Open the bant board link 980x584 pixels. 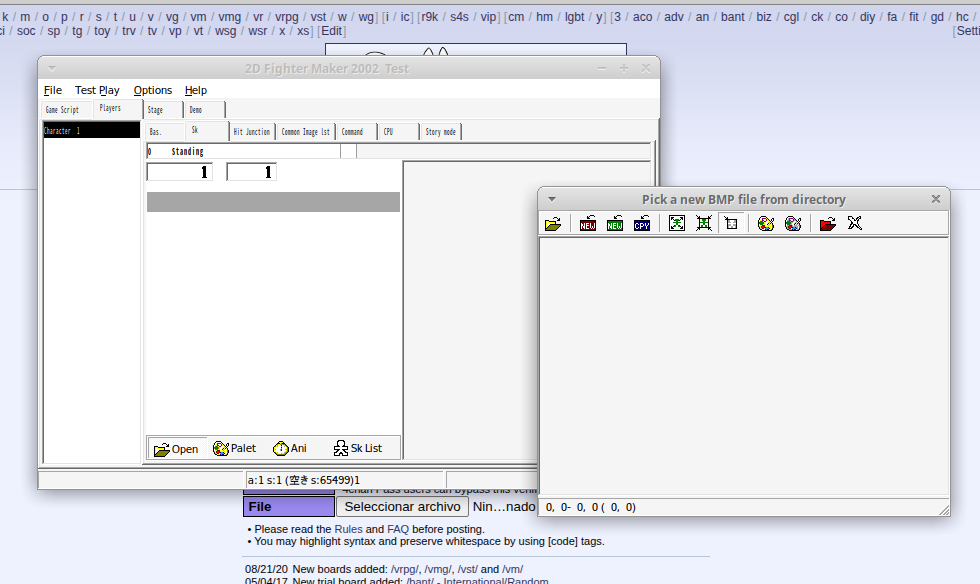click(732, 17)
